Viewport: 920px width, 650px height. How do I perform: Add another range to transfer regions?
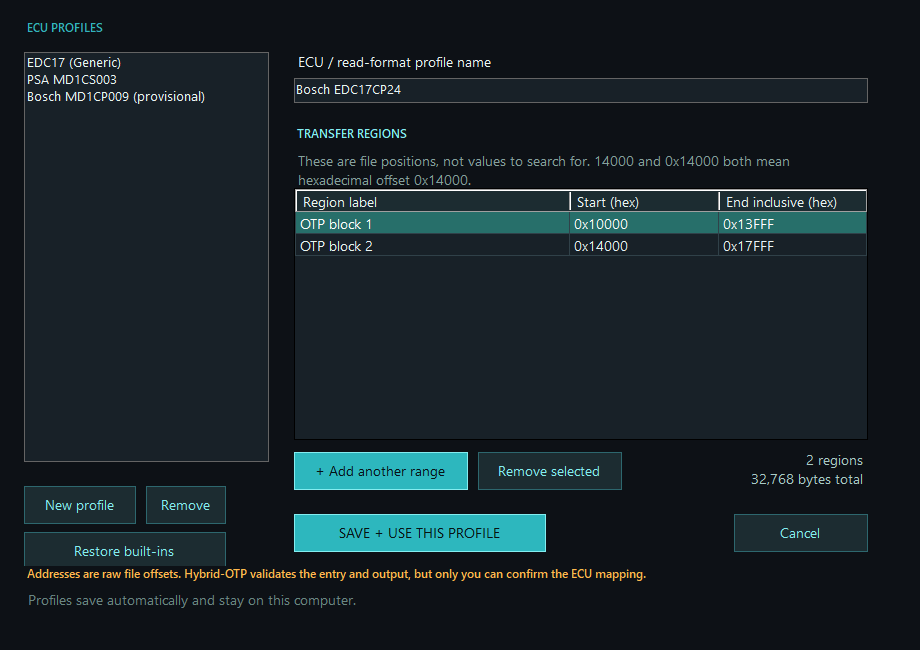tap(381, 471)
